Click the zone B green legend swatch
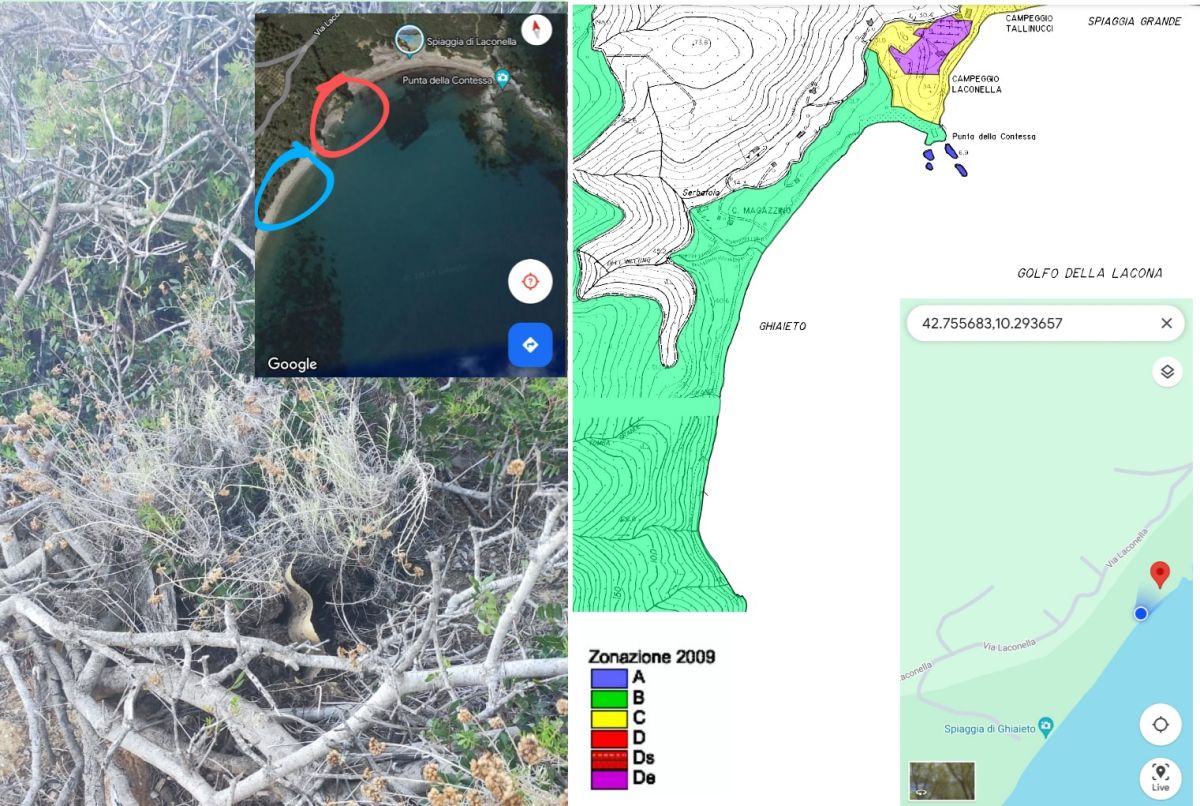 609,698
